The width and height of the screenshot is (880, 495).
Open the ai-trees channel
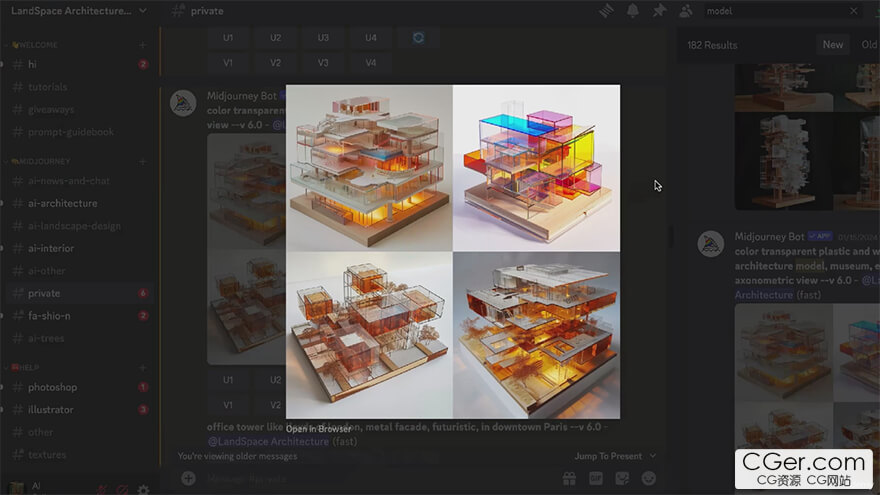pyautogui.click(x=80, y=338)
